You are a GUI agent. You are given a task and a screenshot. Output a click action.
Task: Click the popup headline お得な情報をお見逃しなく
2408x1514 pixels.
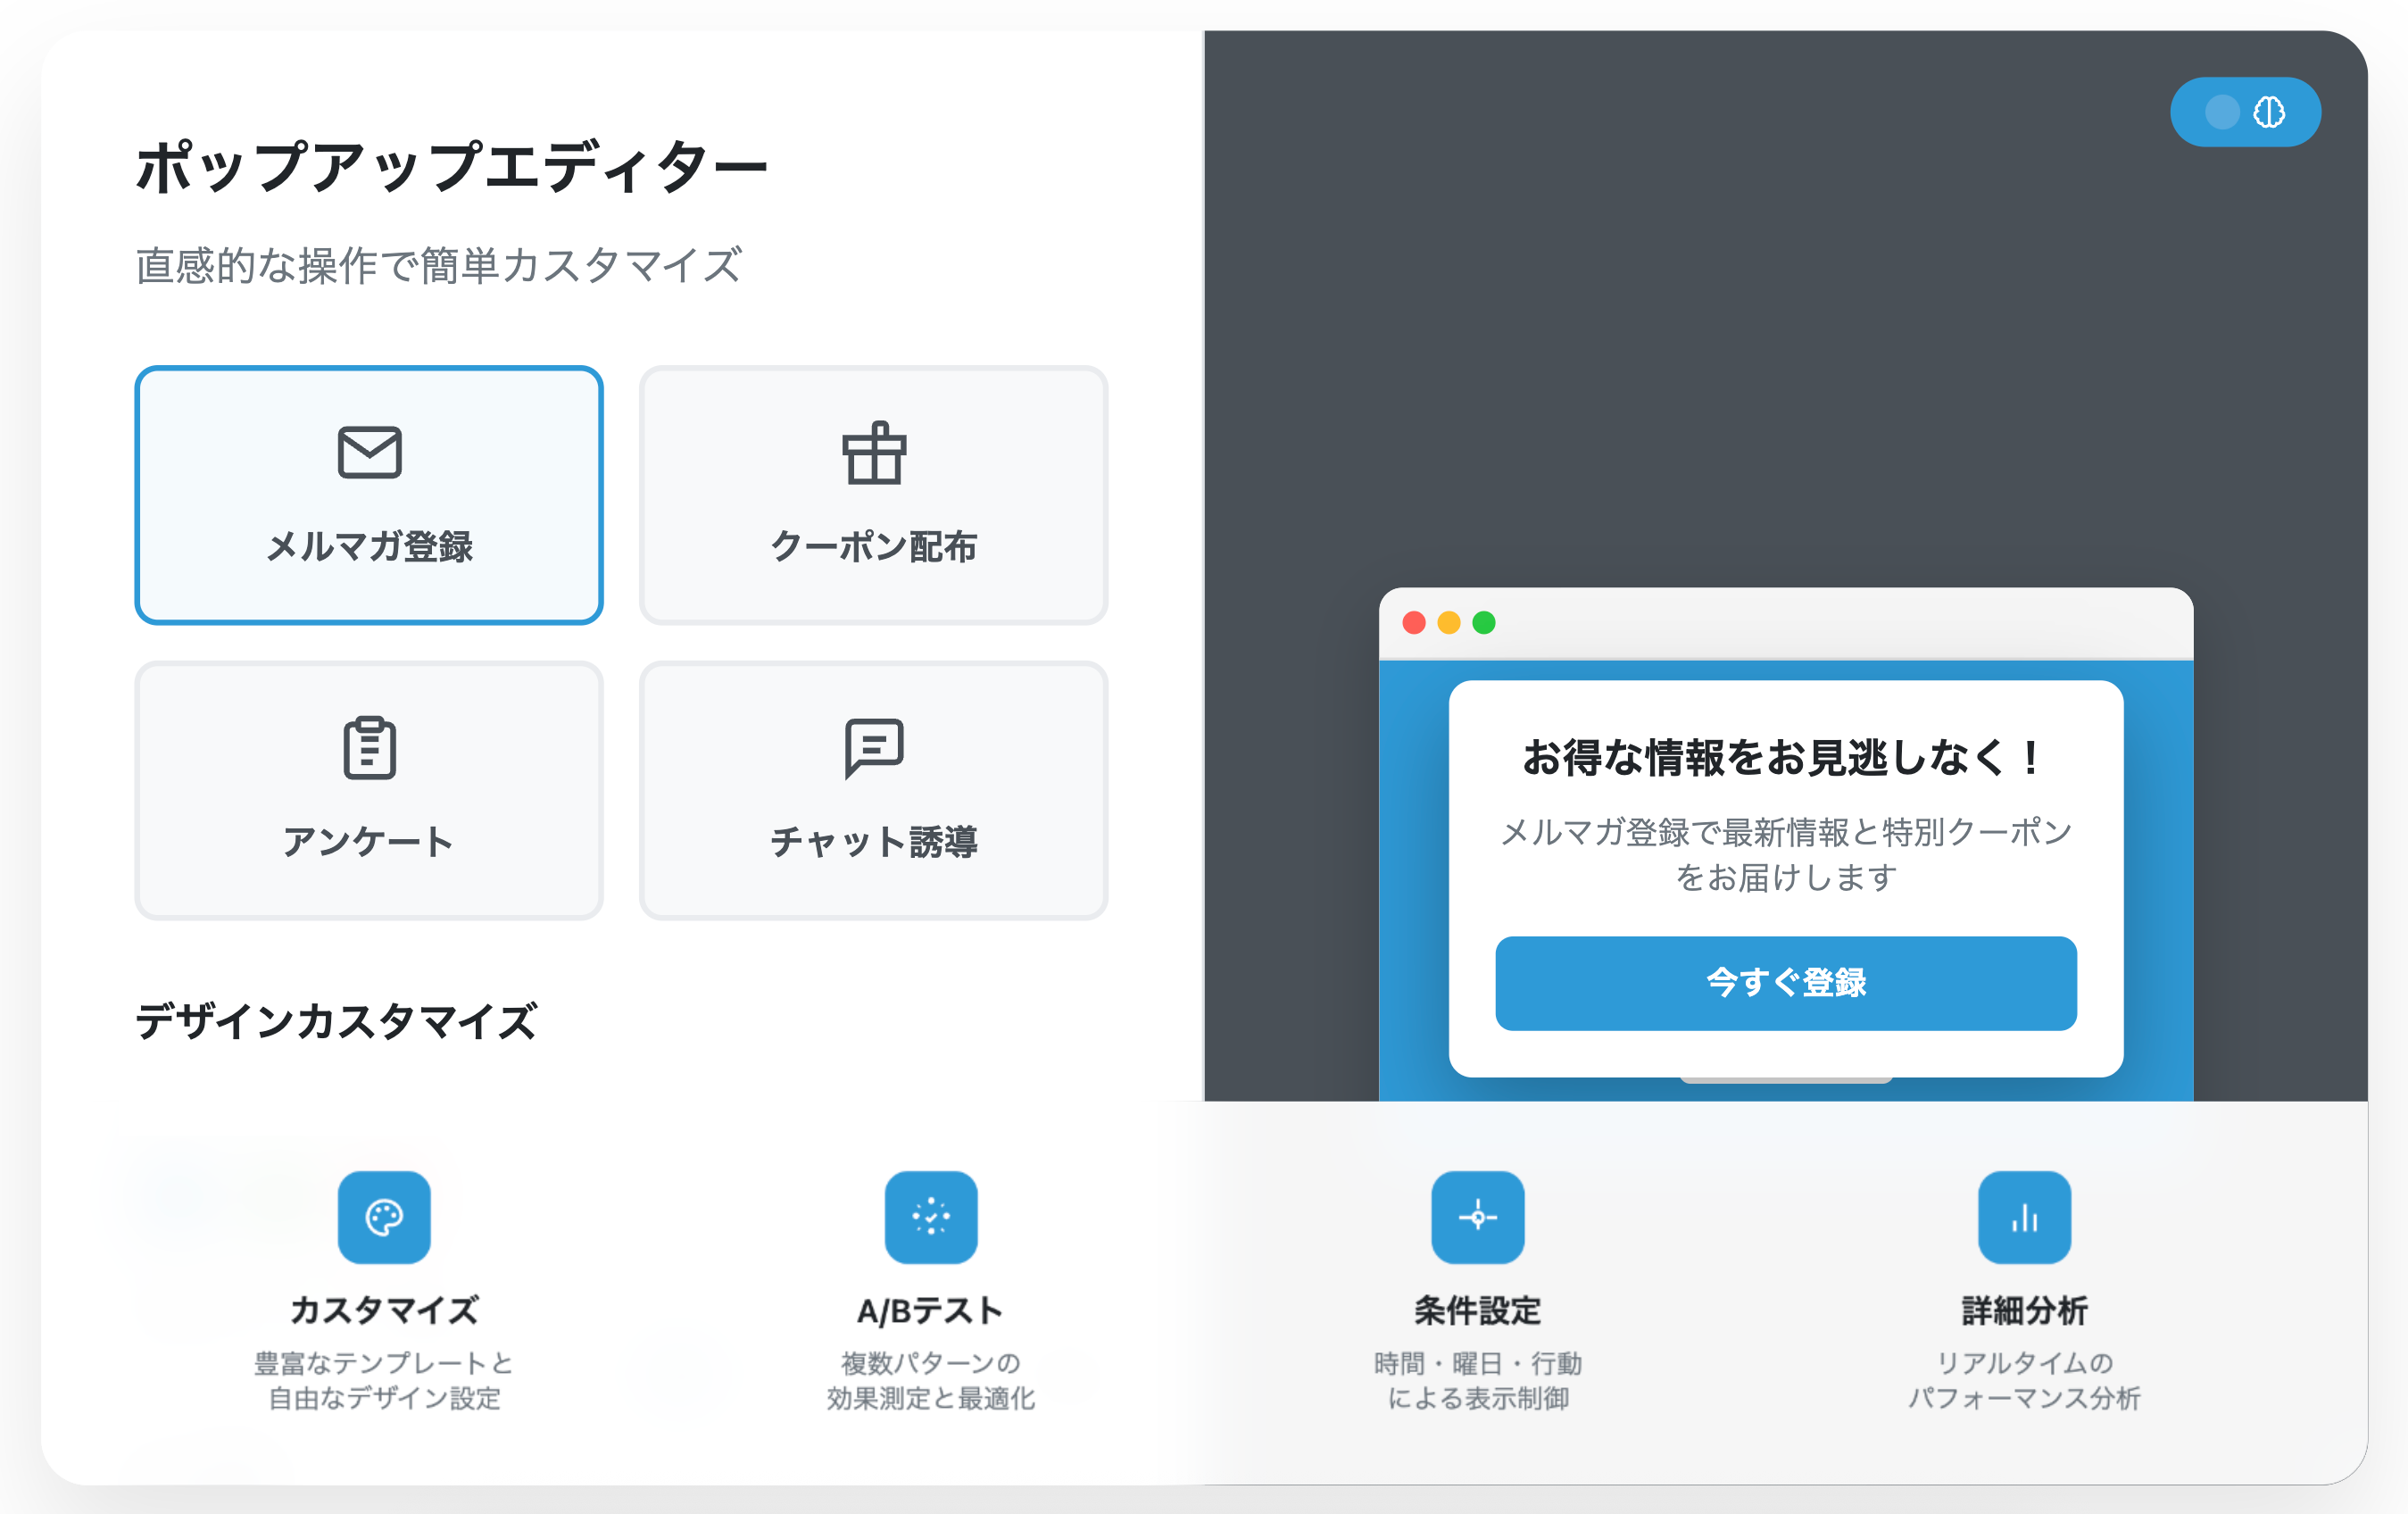(1787, 758)
